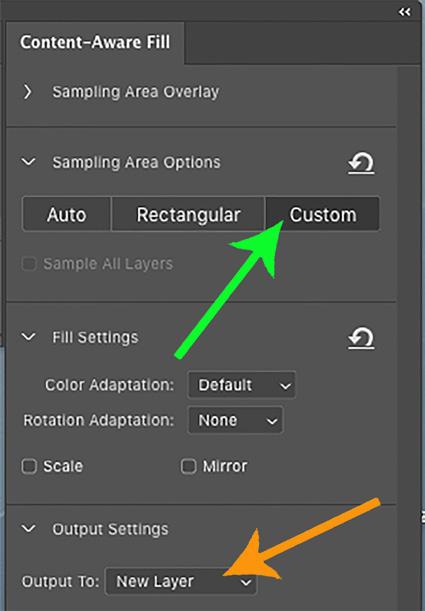The width and height of the screenshot is (425, 611).
Task: Choose the Custom sampling mode
Action: point(323,214)
